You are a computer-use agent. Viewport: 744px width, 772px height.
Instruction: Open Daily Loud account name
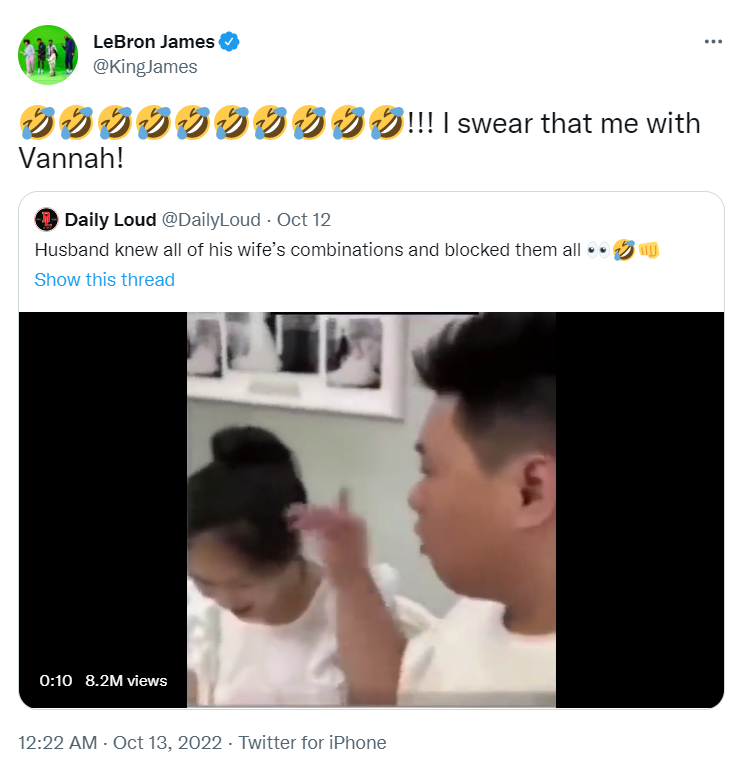point(110,220)
